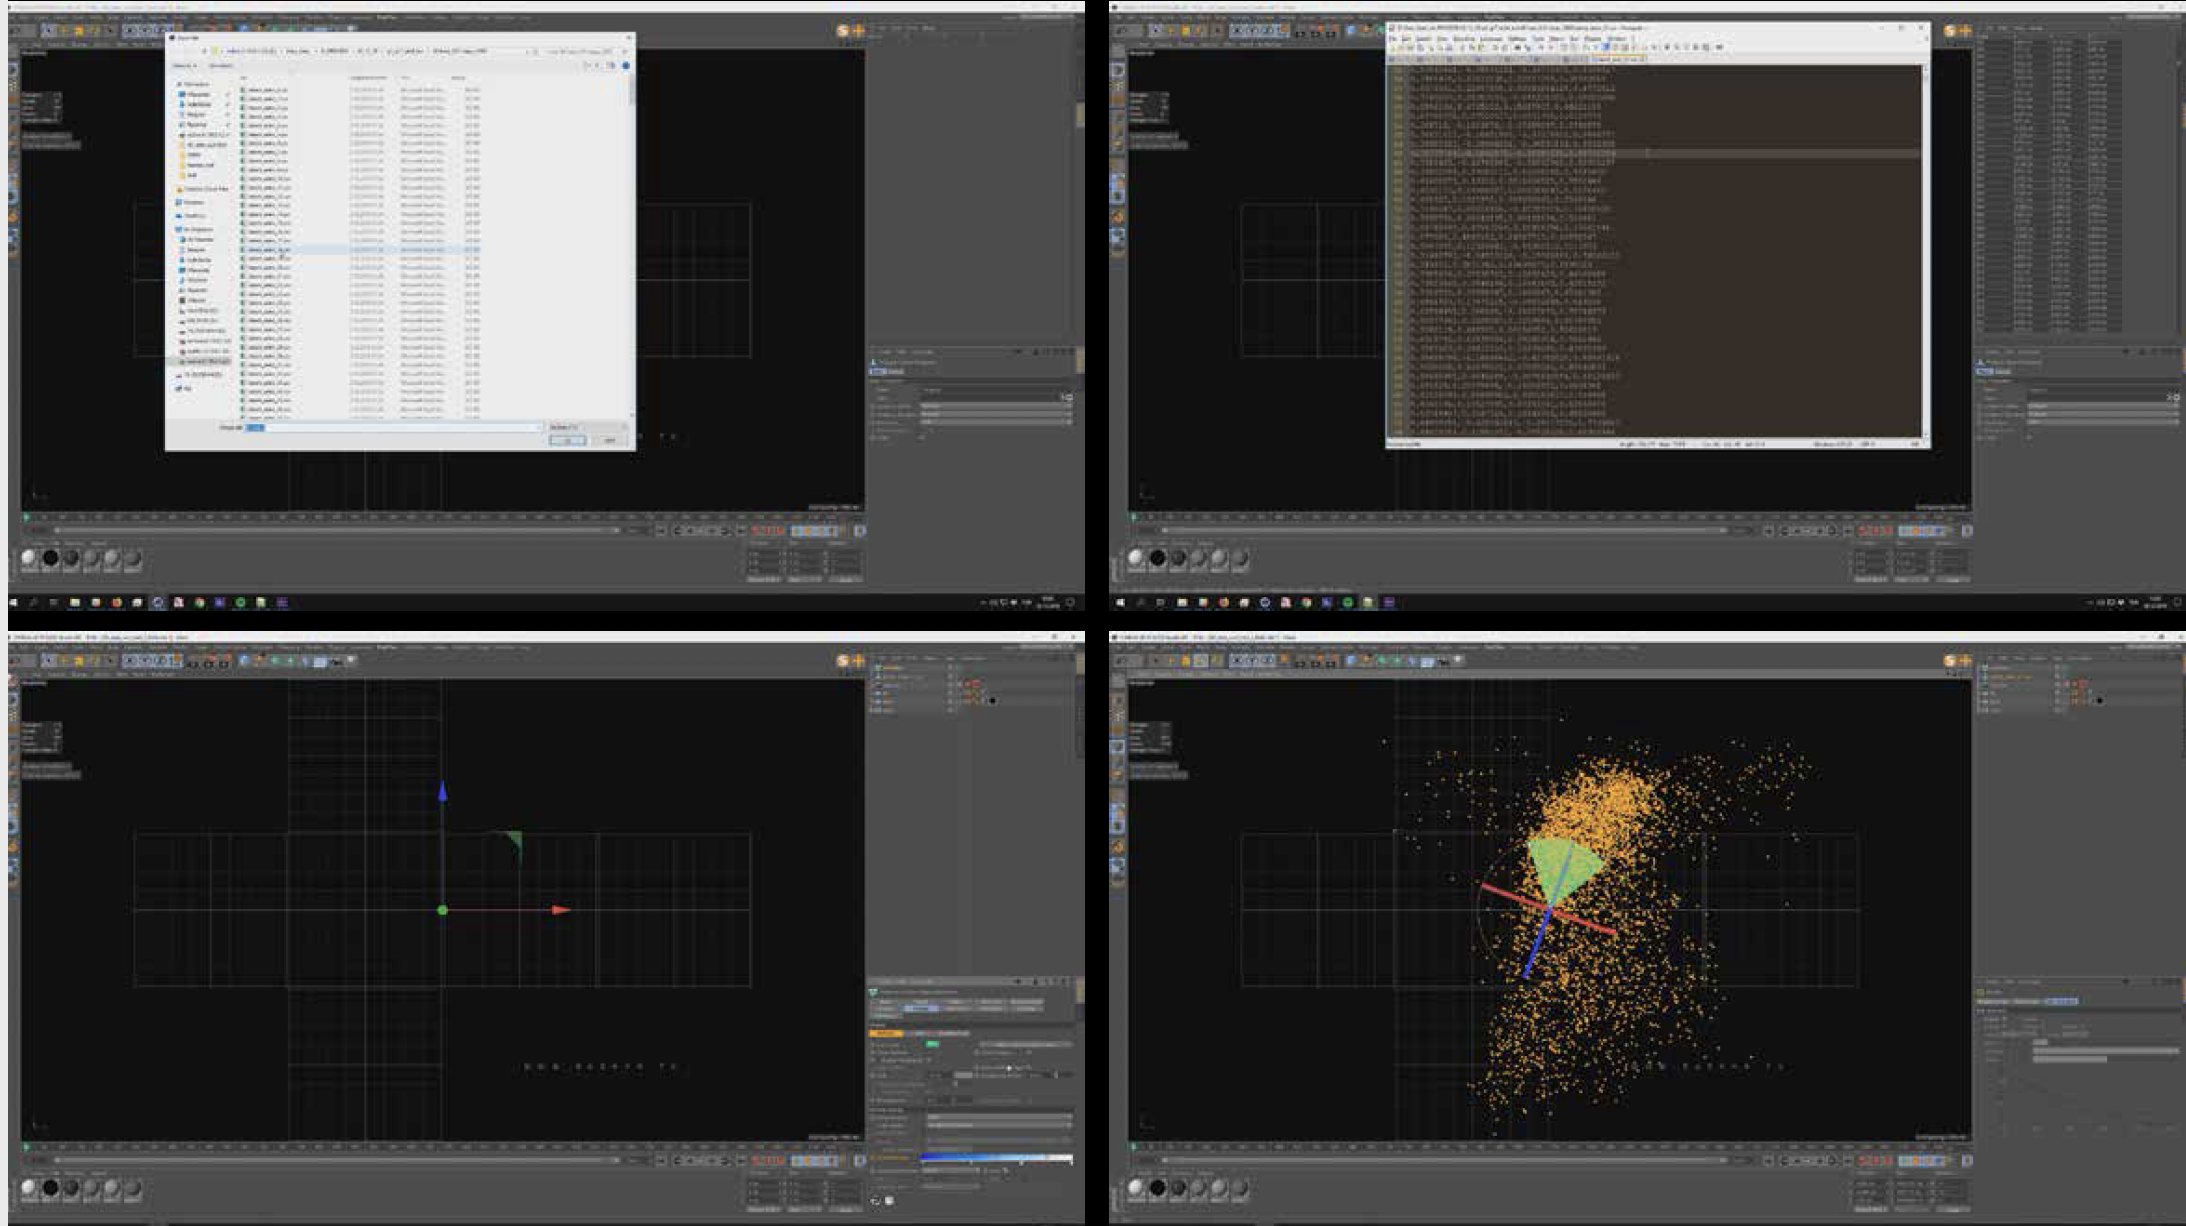Click the red X-axis arrow of the gizmo

click(x=561, y=910)
